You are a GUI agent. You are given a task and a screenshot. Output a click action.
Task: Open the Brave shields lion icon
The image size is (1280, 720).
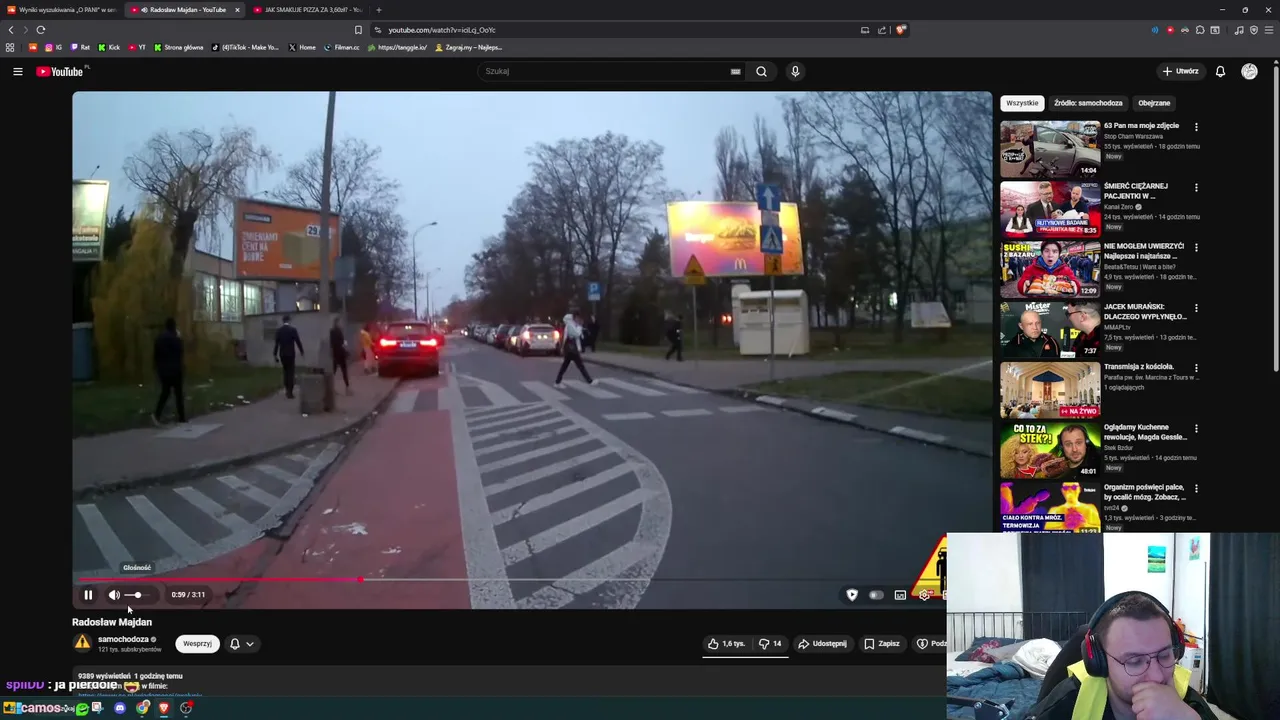pos(900,30)
